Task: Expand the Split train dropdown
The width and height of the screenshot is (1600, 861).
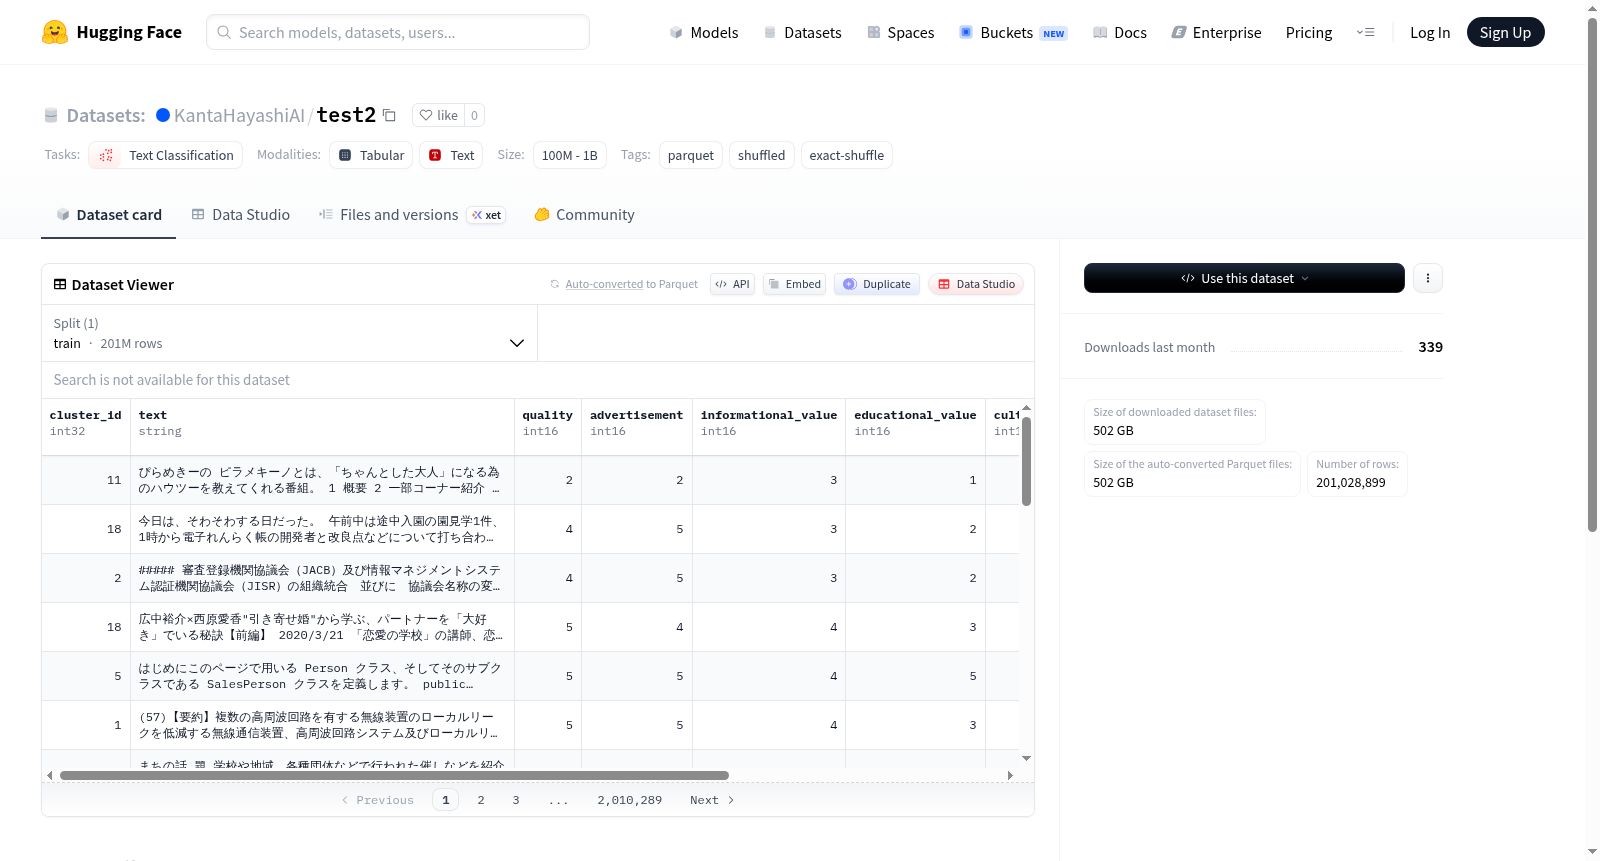Action: click(289, 333)
